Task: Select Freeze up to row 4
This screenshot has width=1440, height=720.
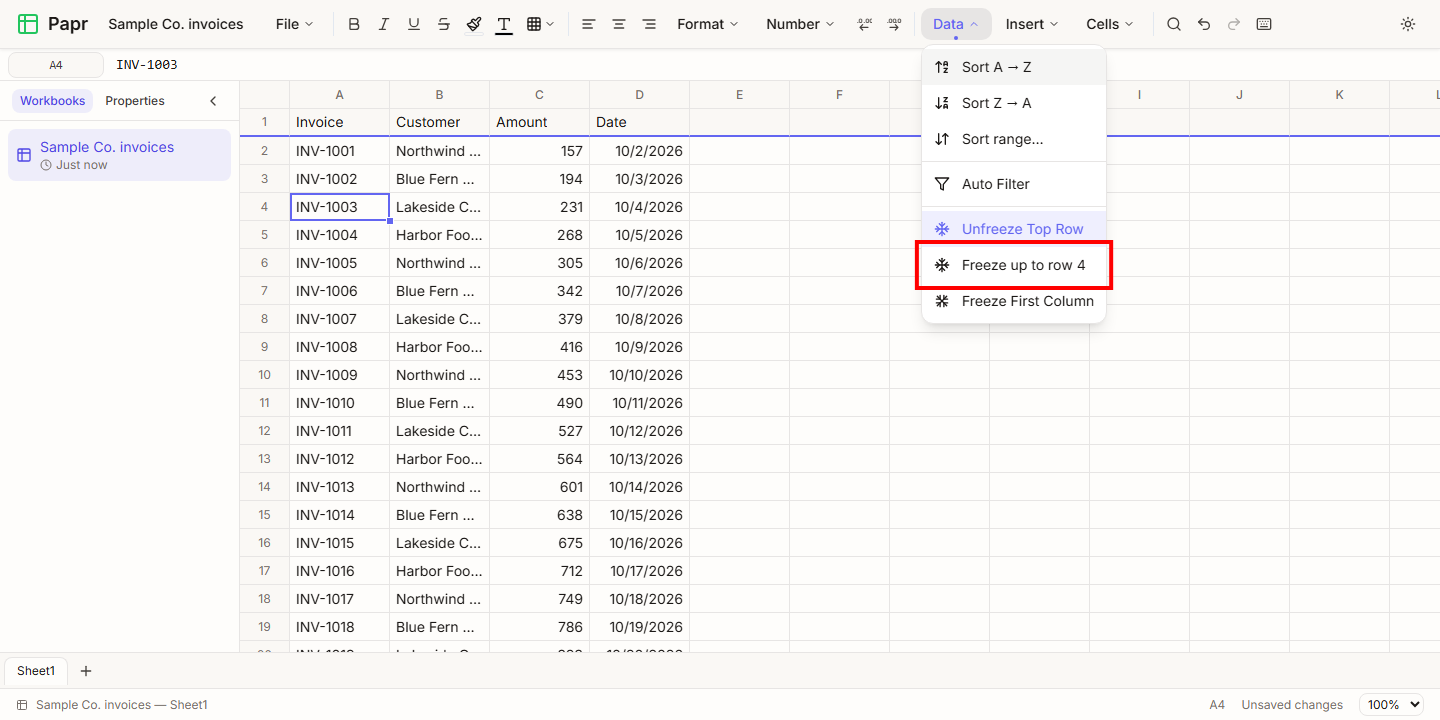Action: 1014,265
